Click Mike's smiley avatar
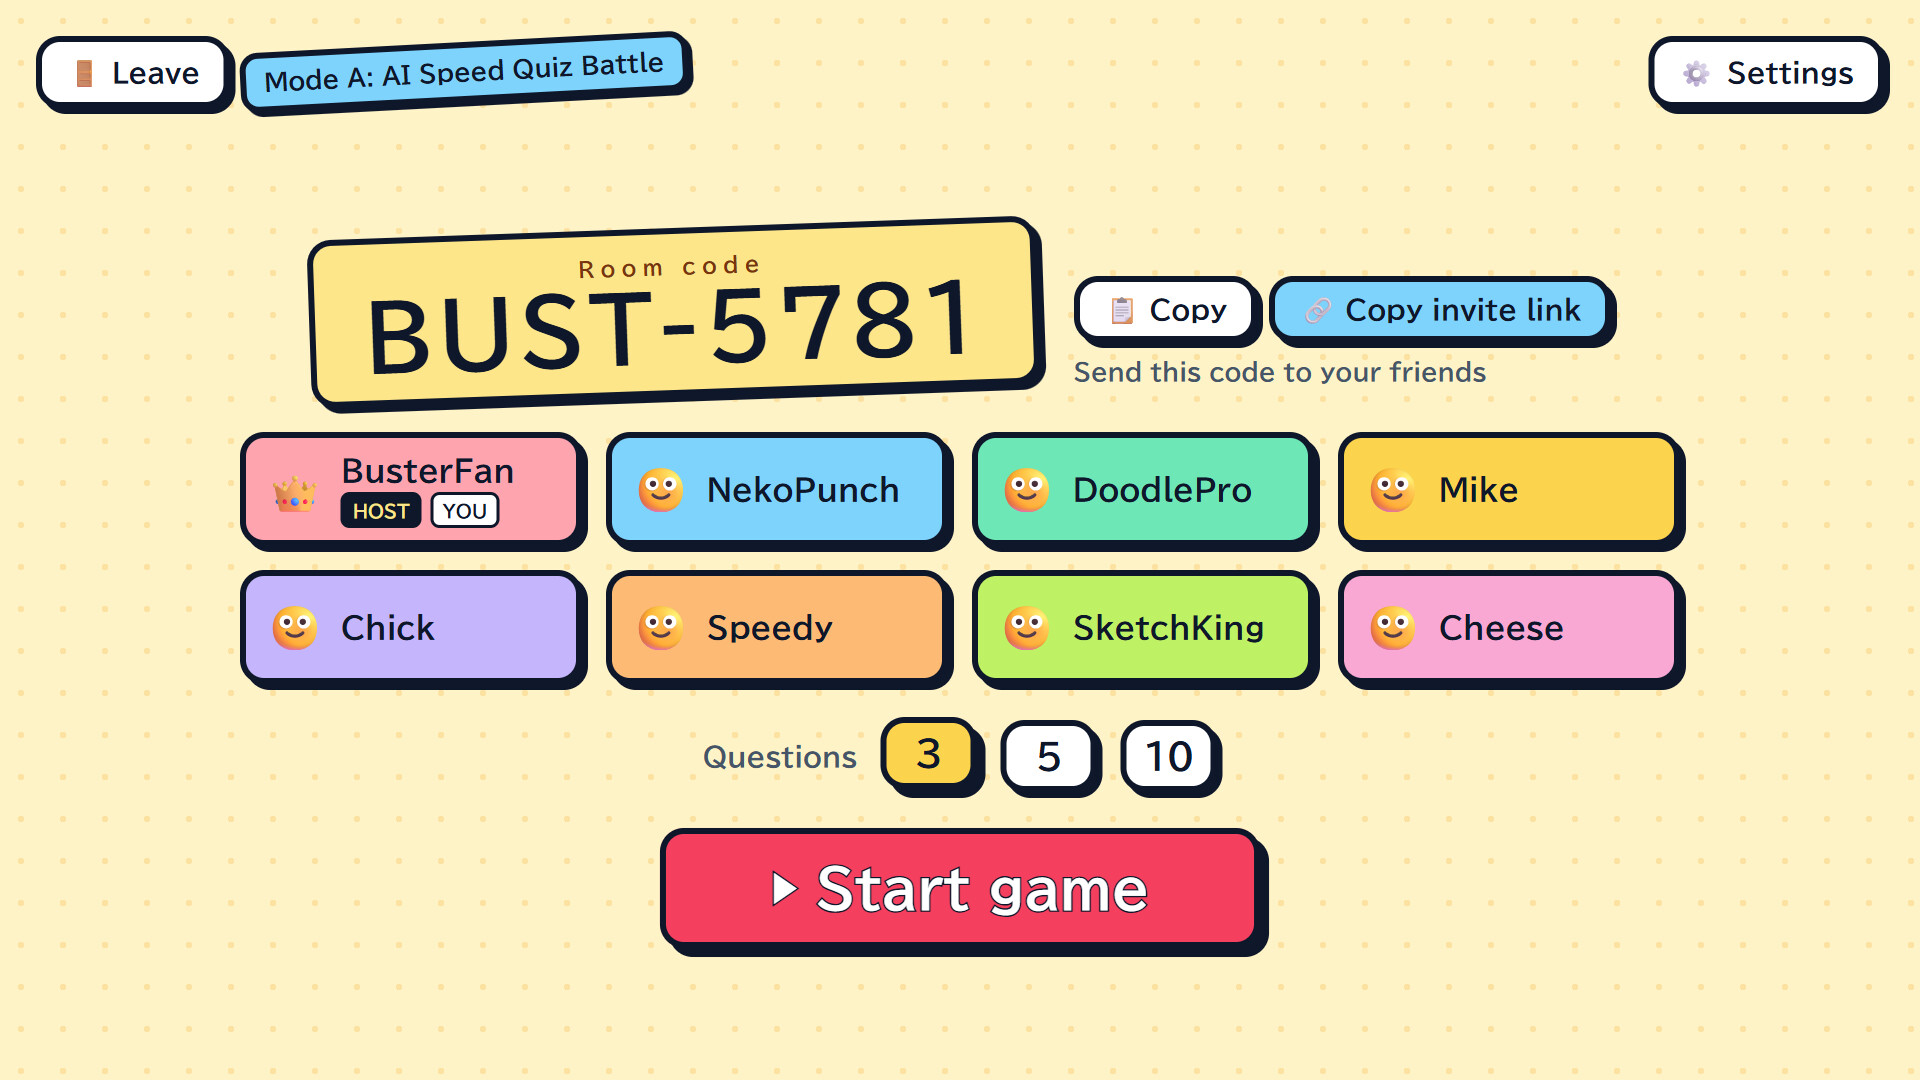 [x=1393, y=490]
